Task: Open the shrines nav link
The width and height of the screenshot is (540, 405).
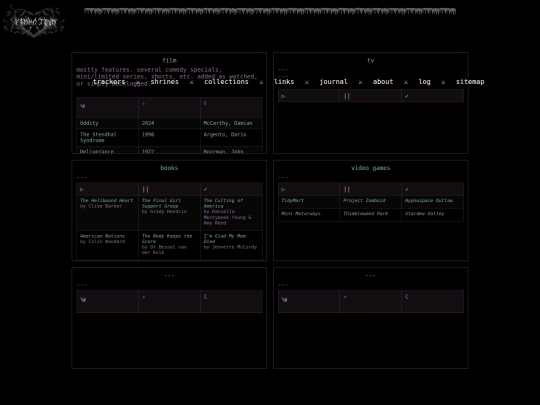Action: click(165, 82)
